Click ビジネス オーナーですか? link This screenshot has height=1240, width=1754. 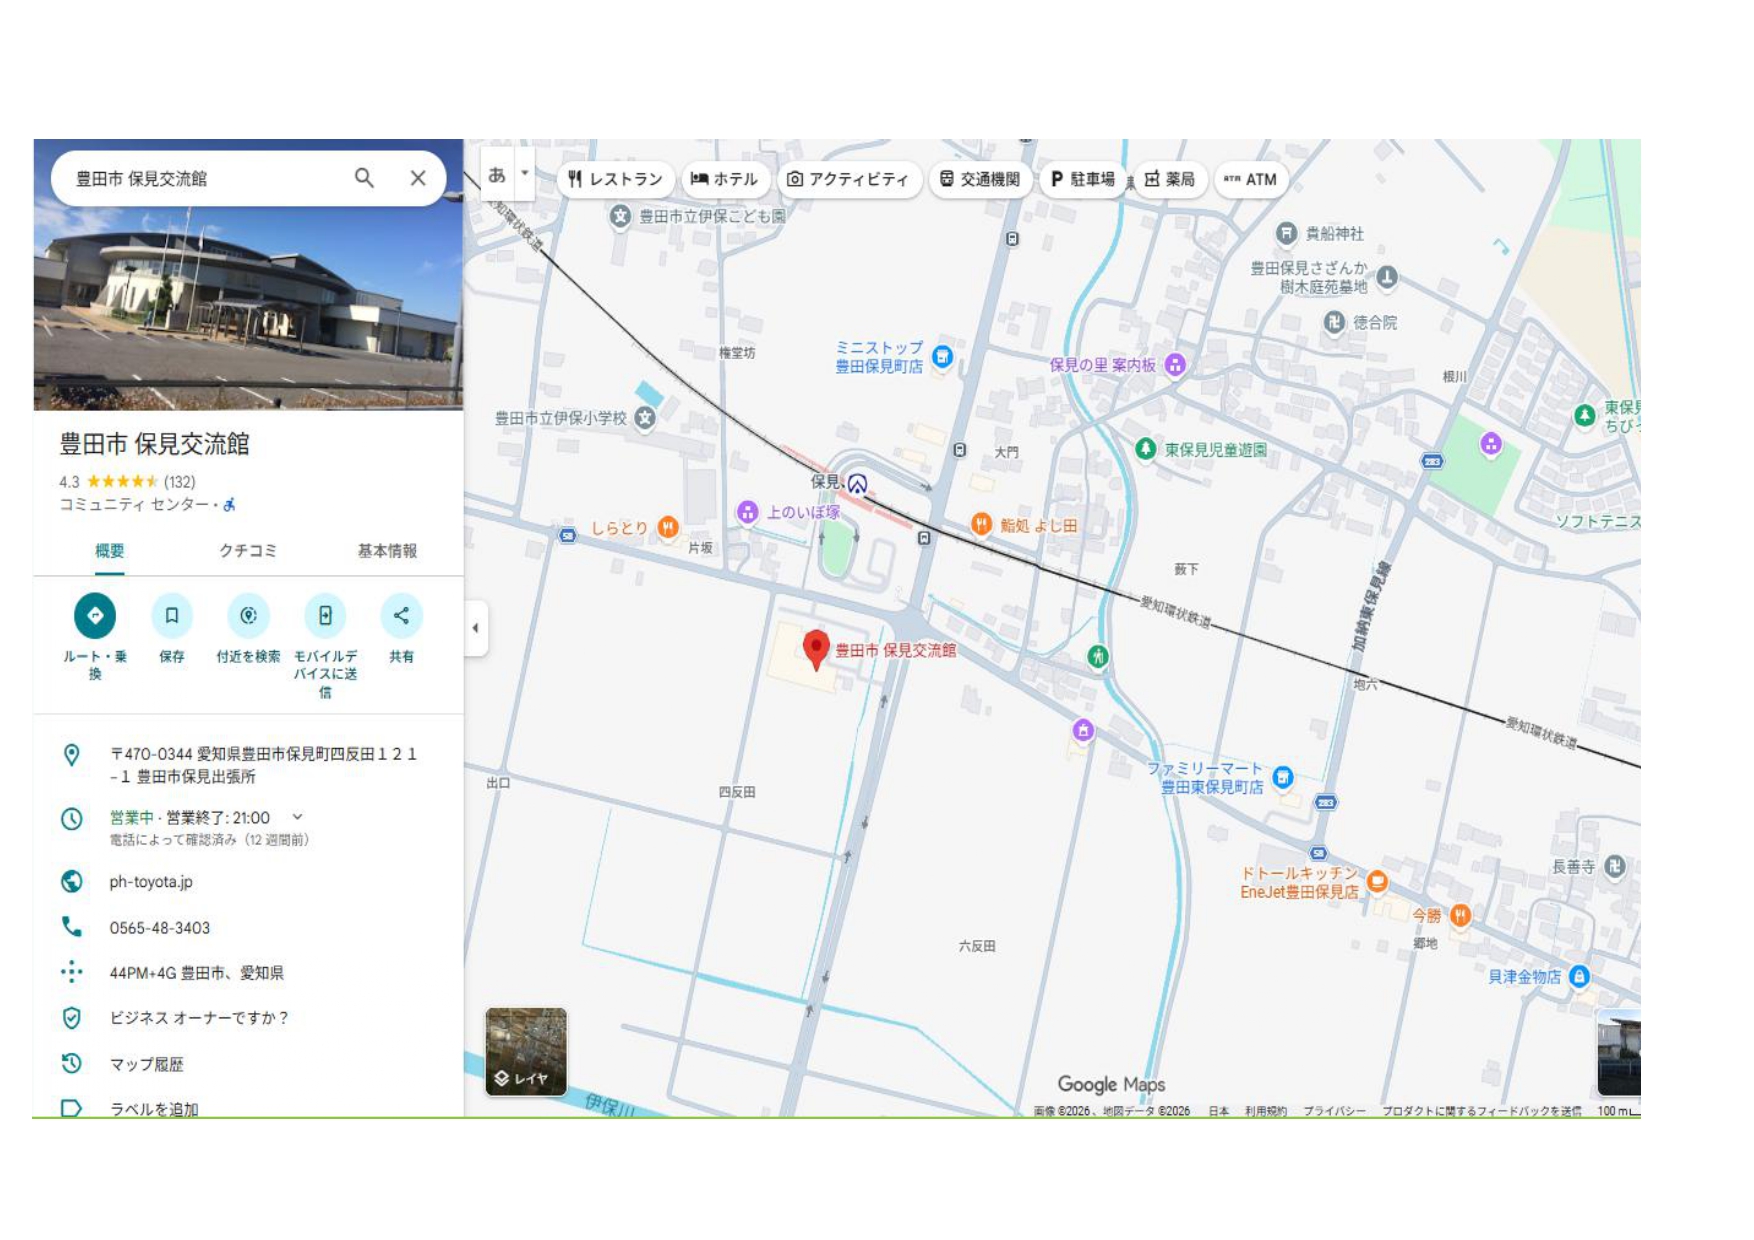(x=197, y=1018)
